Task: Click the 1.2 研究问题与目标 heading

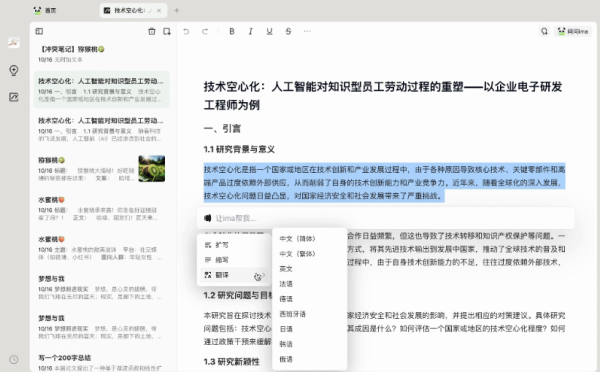Action: click(x=238, y=295)
